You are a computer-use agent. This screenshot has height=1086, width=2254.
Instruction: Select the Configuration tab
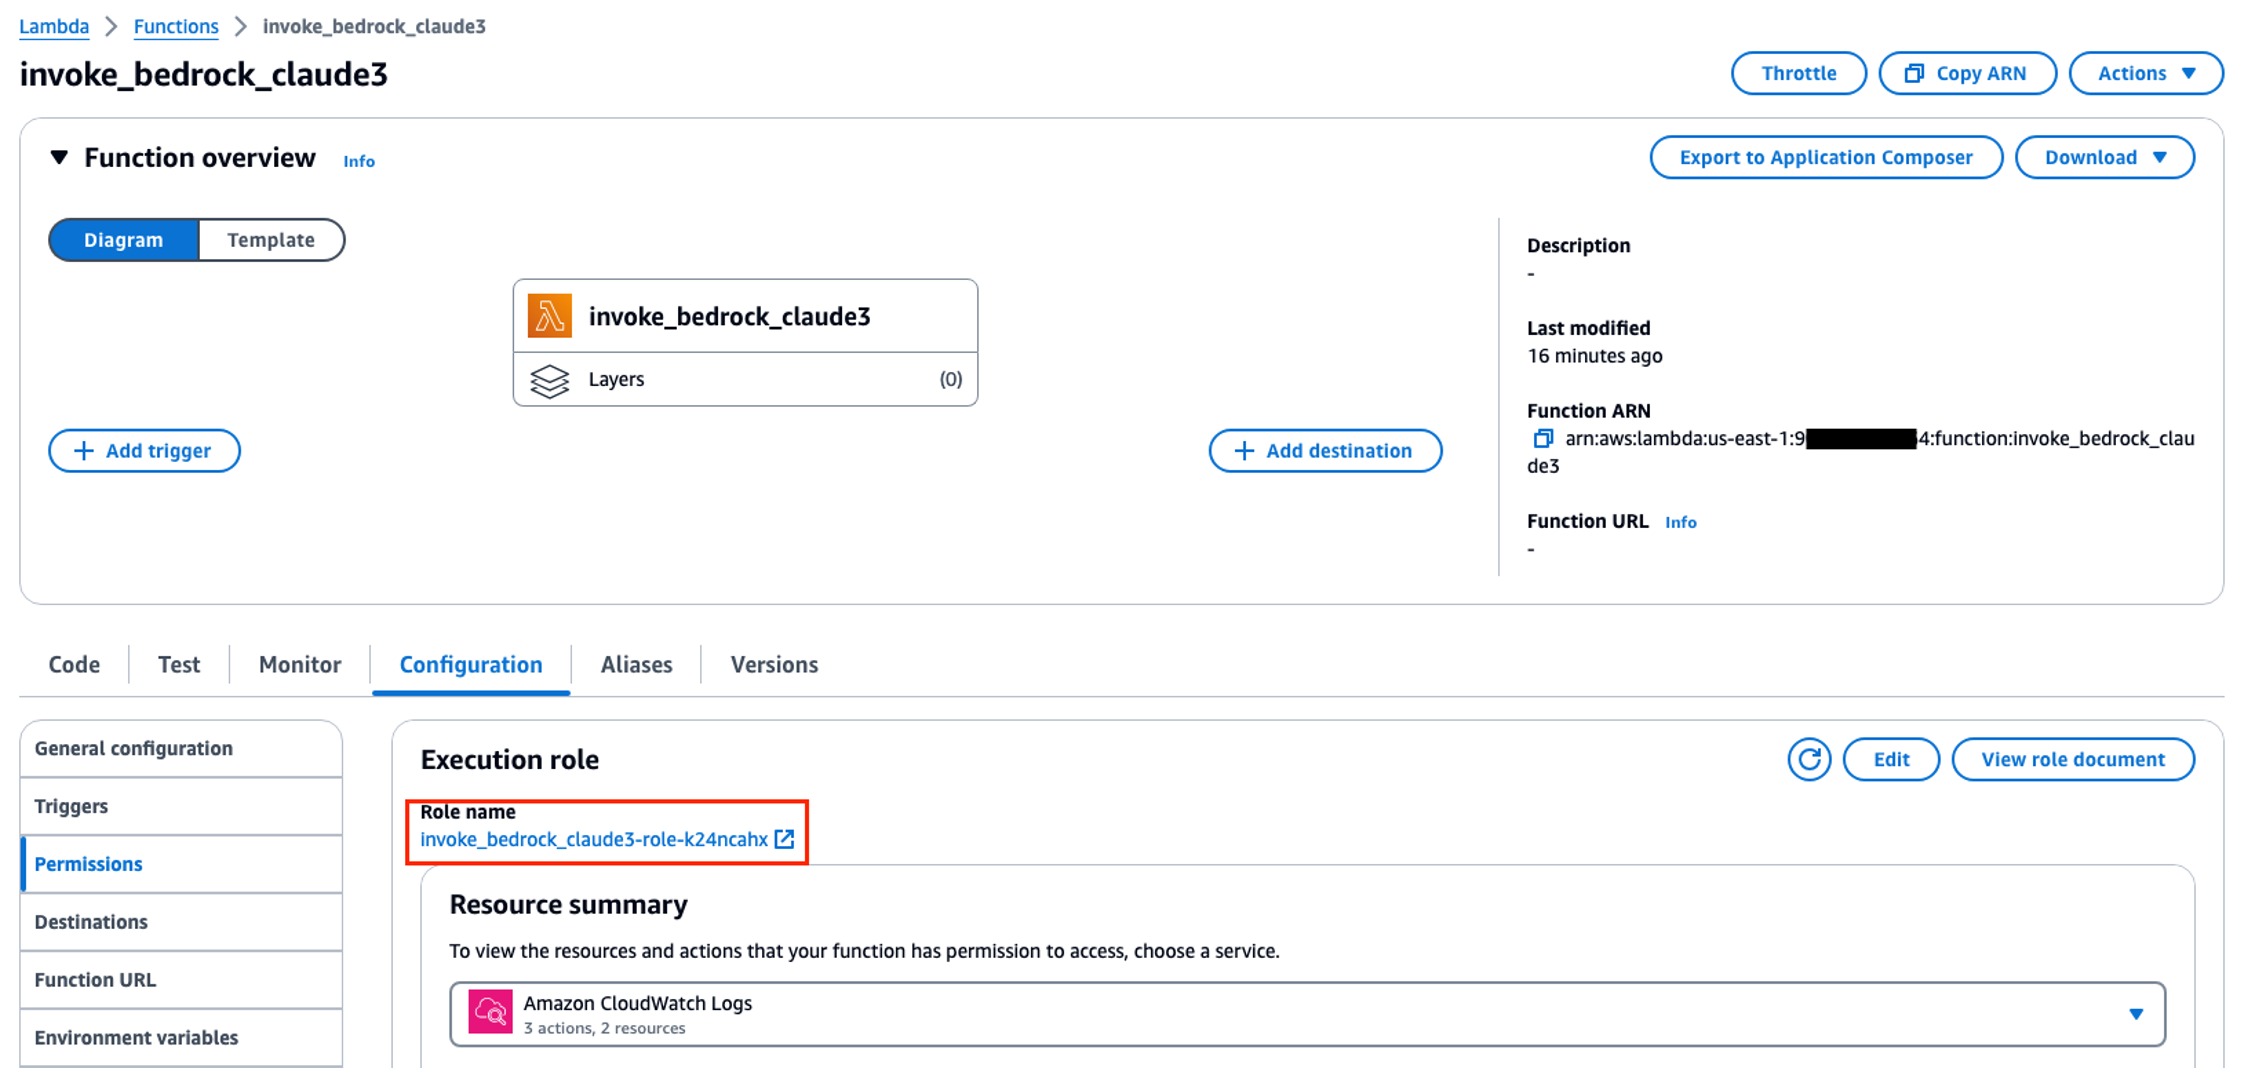pos(471,664)
